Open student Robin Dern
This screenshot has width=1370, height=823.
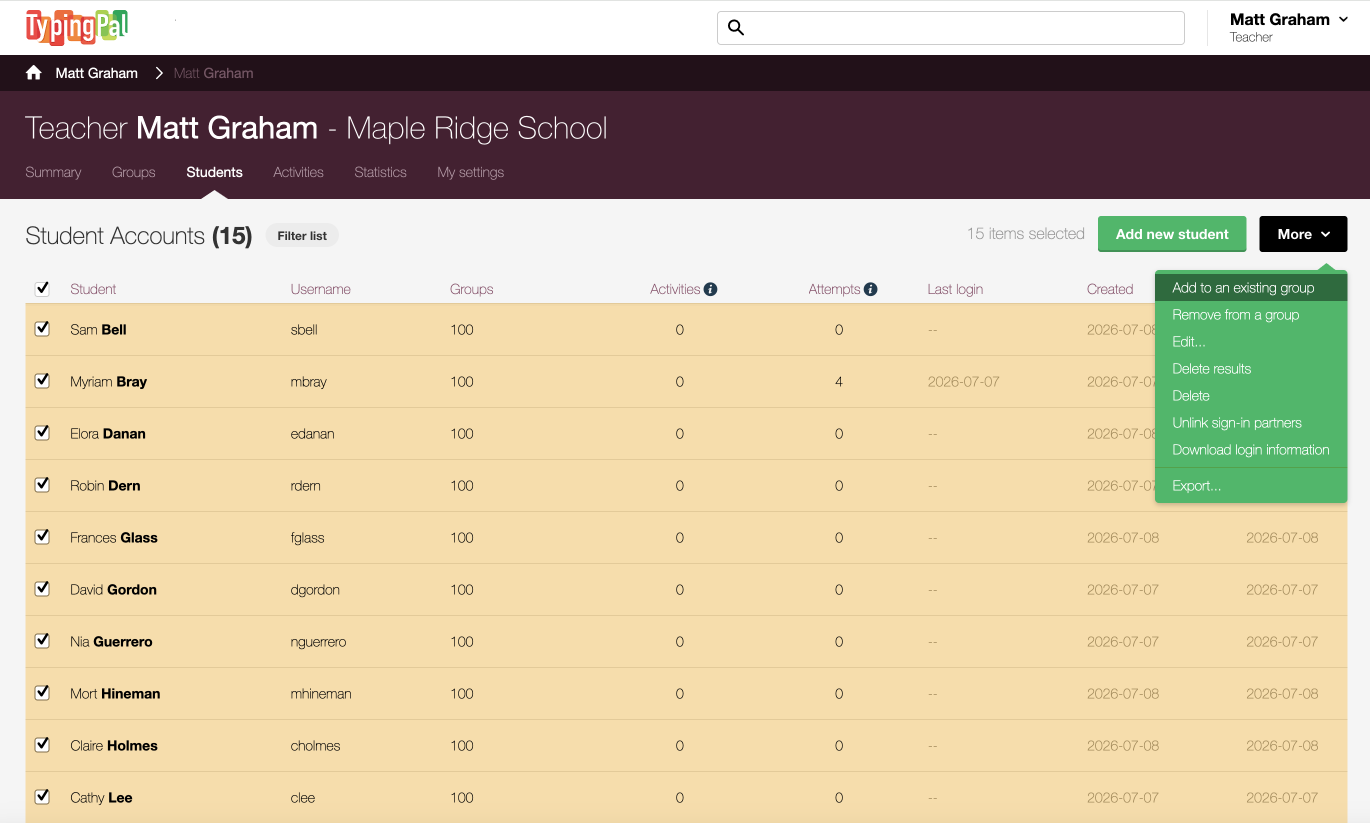tap(105, 485)
